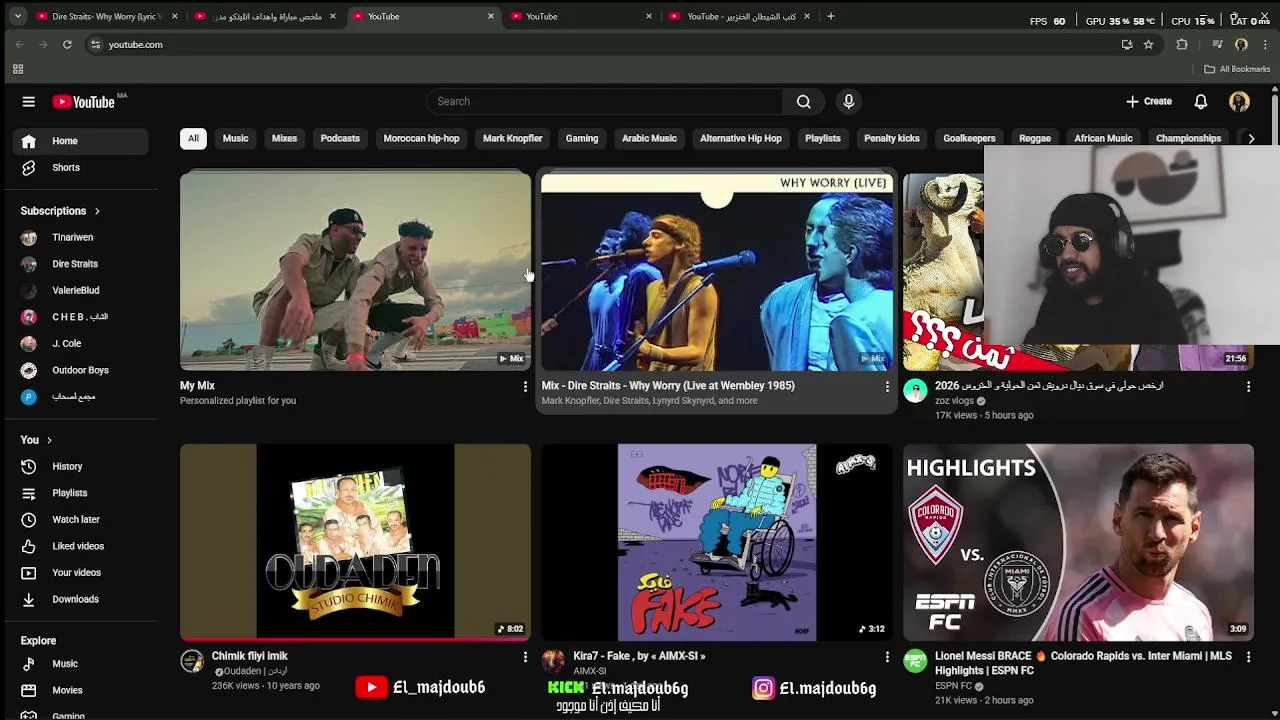Select the Alternative Hip Hop chip
This screenshot has width=1280, height=720.
pos(740,138)
